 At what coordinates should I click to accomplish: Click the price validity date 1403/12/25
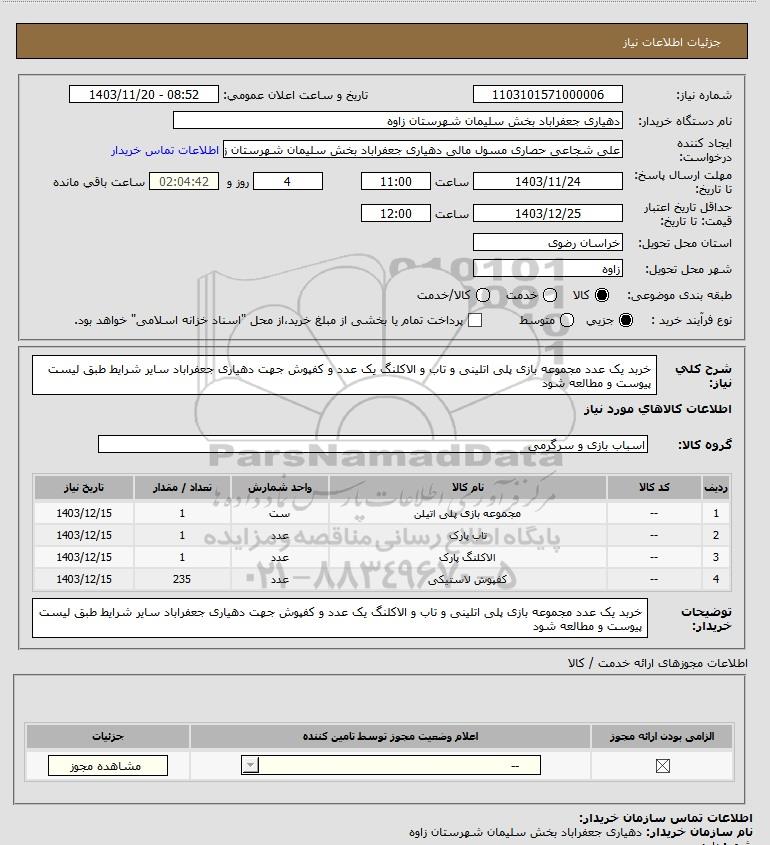(547, 213)
